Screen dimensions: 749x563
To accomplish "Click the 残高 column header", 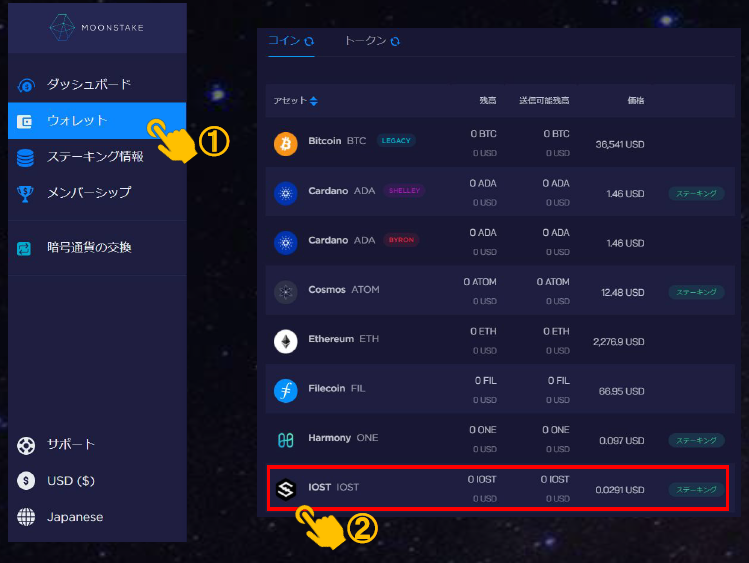I will click(x=488, y=100).
